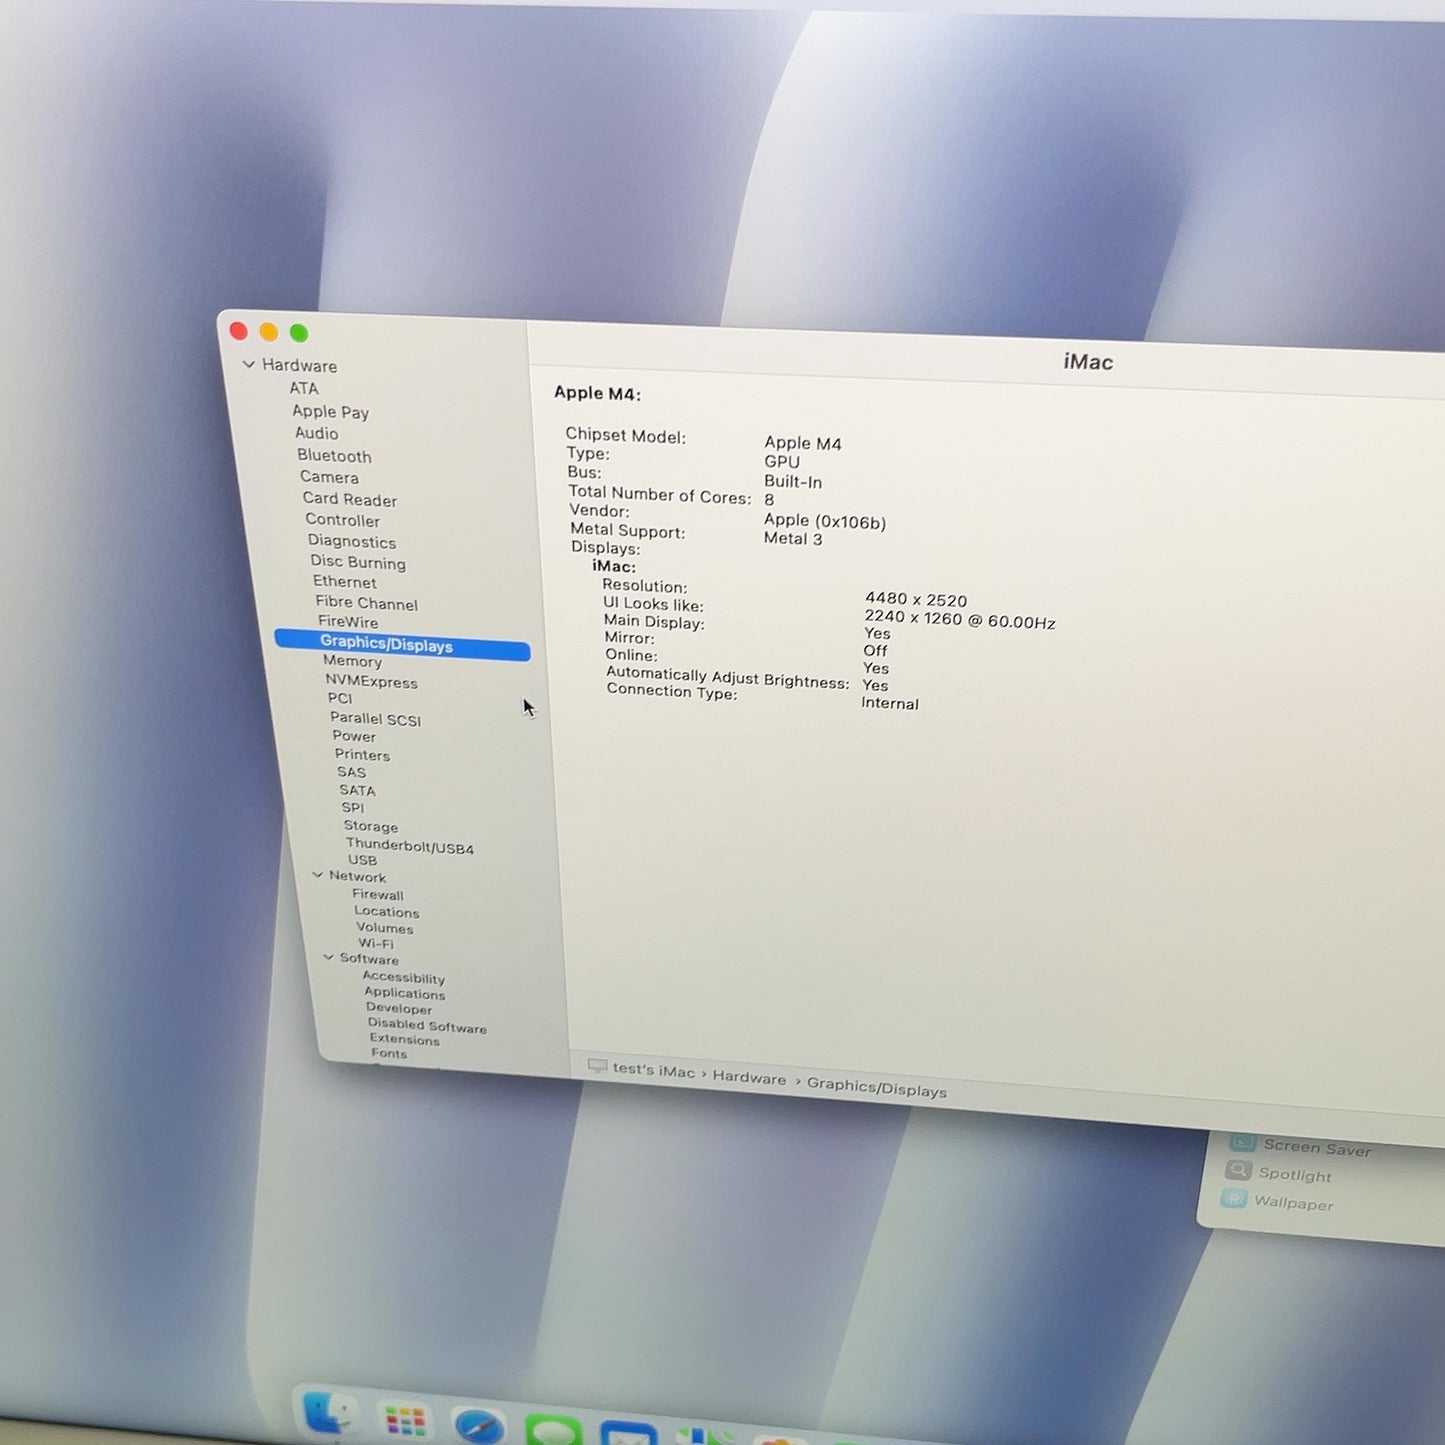Collapse the Software section chevron
Image resolution: width=1445 pixels, height=1445 pixels.
click(328, 957)
